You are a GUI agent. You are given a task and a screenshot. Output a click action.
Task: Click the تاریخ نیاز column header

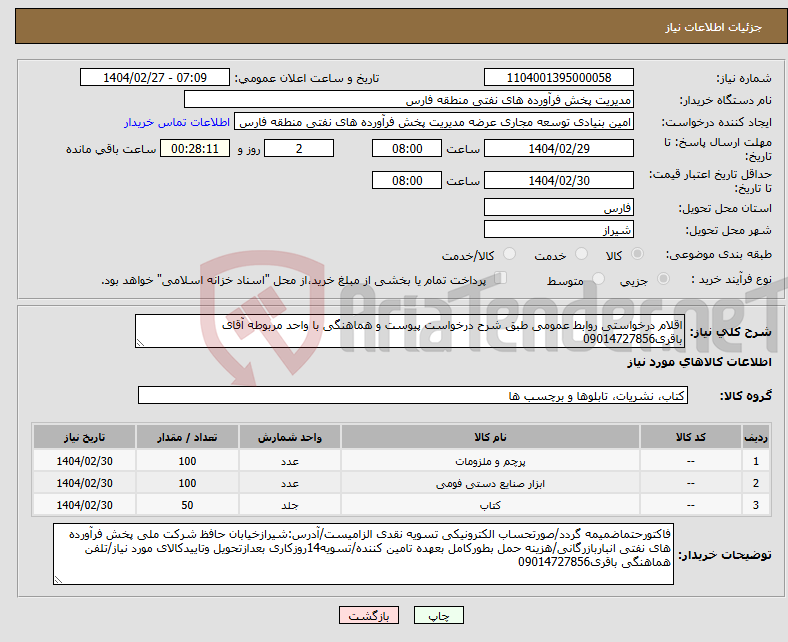click(x=84, y=437)
